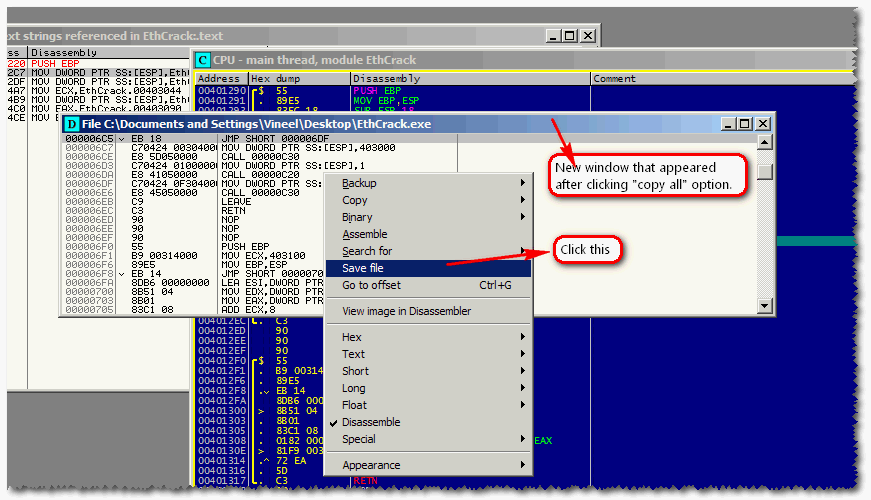Choose Go to offset entry

coord(428,285)
